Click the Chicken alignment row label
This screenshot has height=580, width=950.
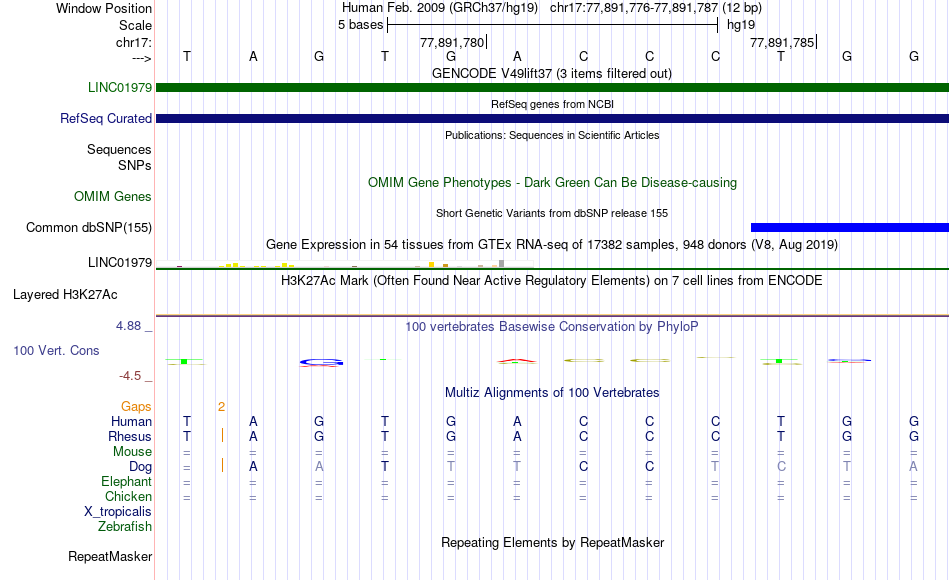click(128, 497)
